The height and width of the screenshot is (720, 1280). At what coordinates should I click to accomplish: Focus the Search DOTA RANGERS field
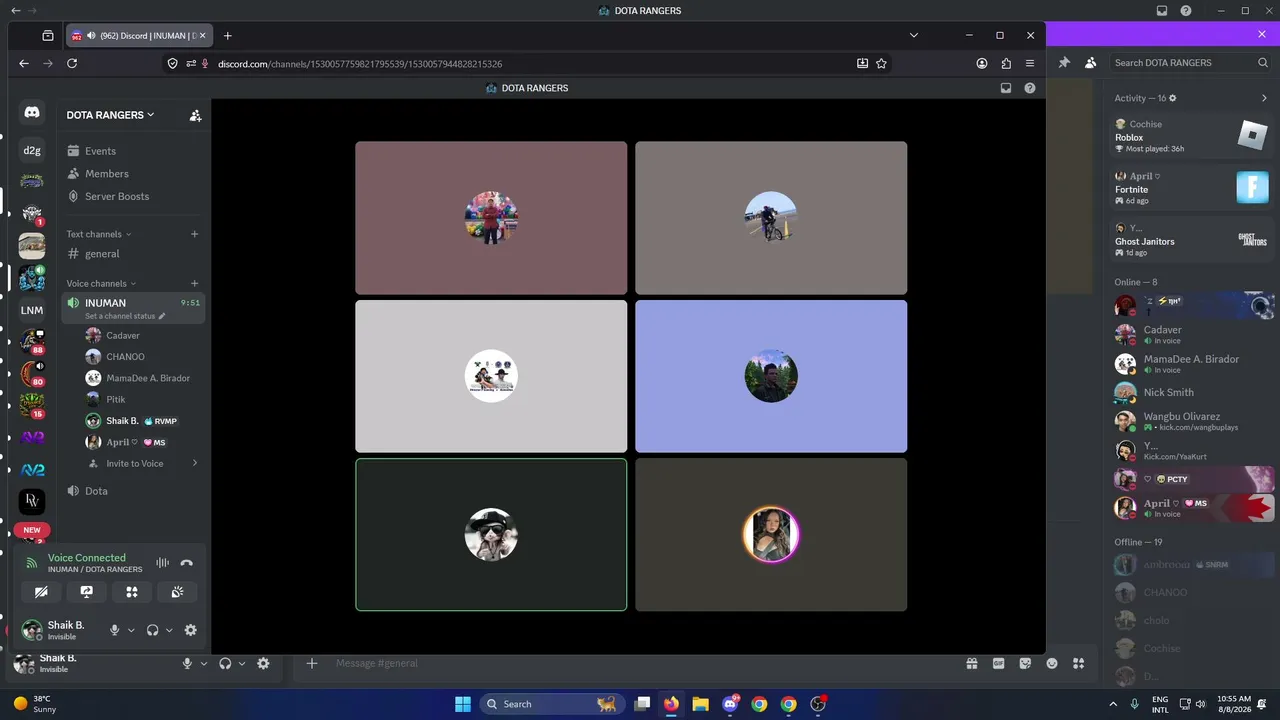click(x=1190, y=62)
